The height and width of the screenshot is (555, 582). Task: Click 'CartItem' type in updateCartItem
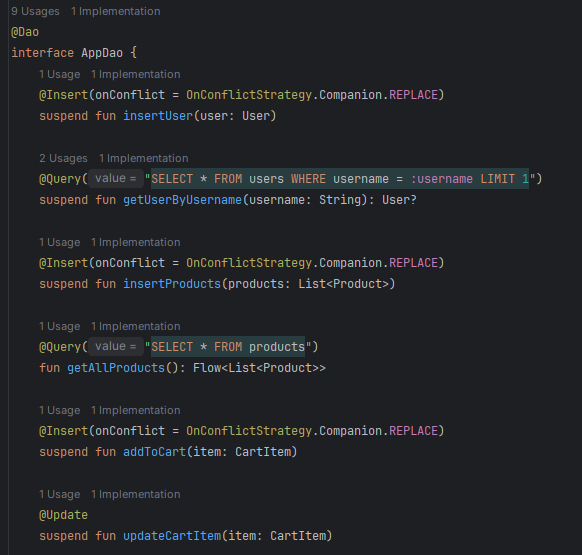[298, 536]
